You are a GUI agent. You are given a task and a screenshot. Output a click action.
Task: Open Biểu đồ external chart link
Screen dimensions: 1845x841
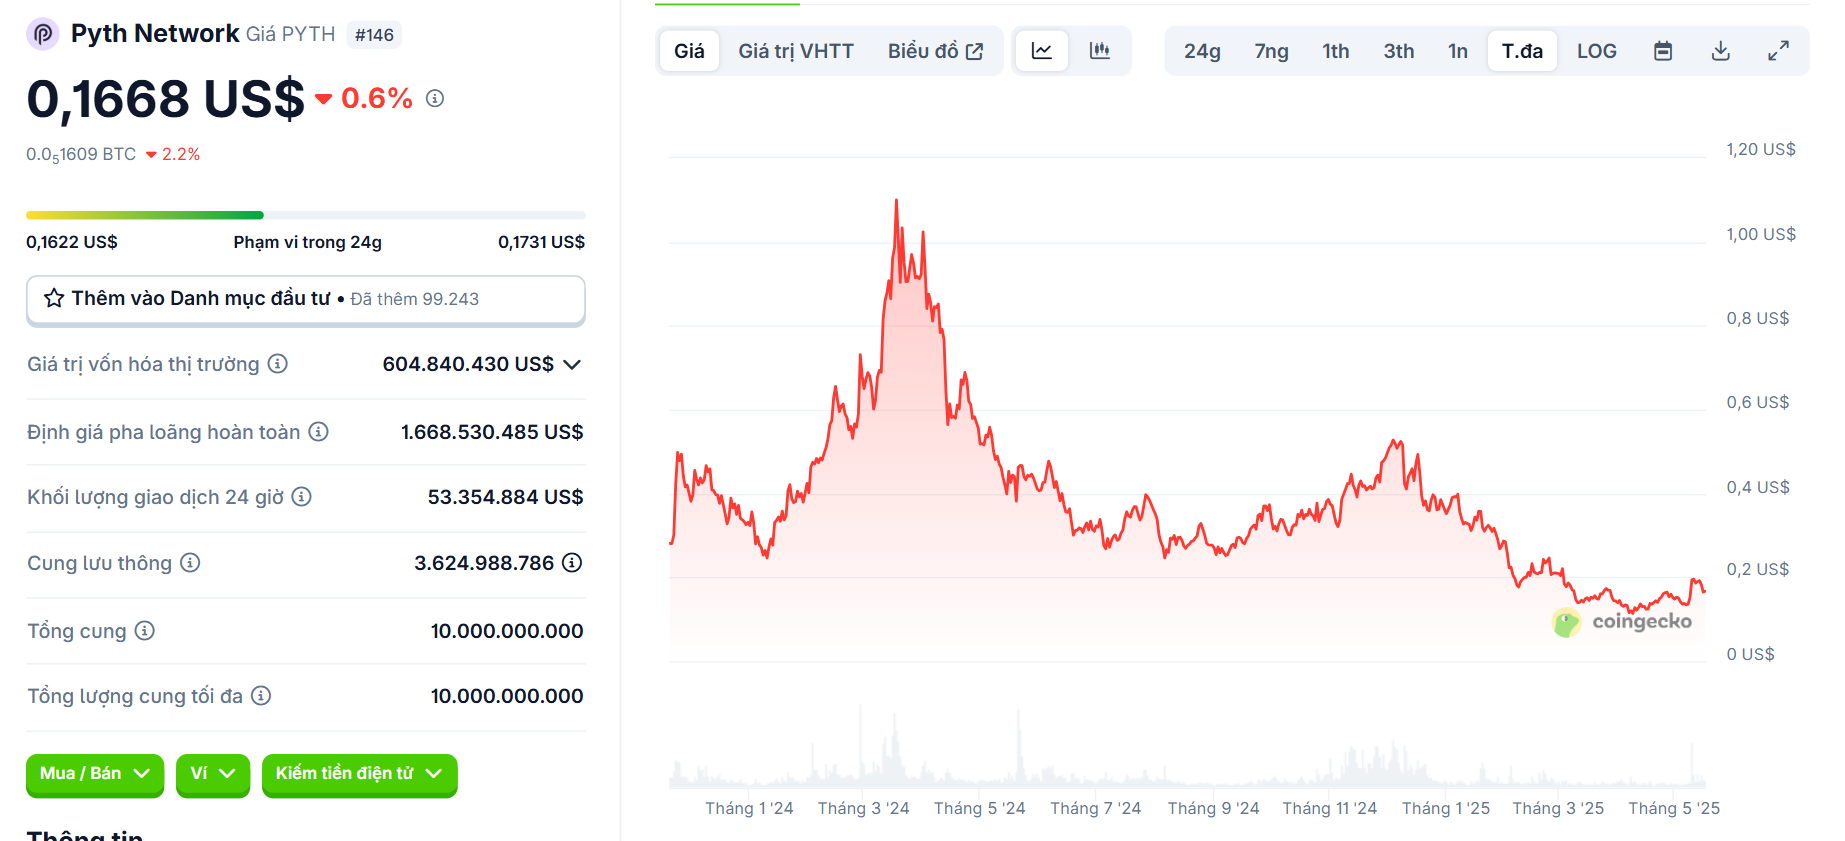[935, 51]
